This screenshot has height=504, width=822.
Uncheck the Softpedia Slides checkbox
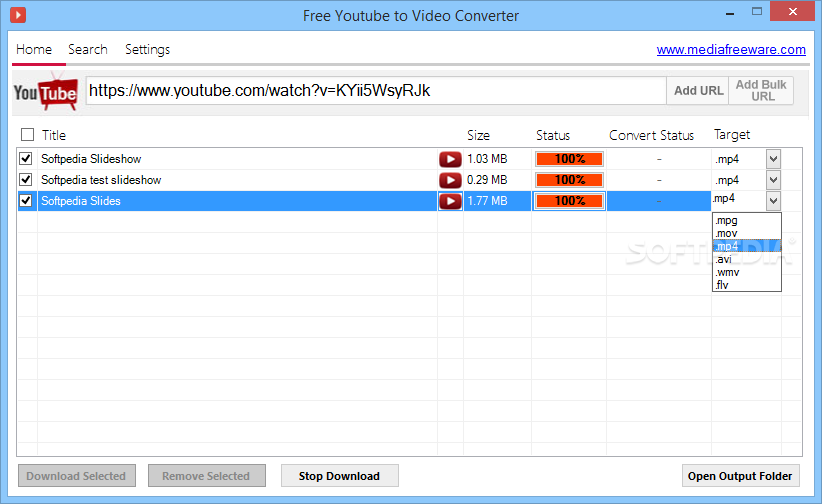click(26, 200)
